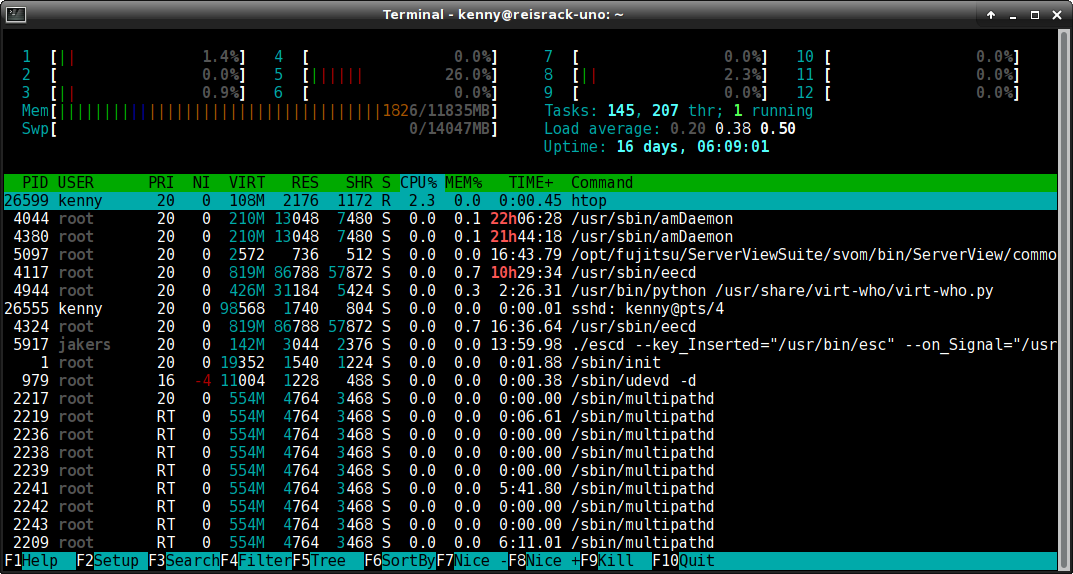Screen dimensions: 1073x574
Task: Open F2 Setup in htop footer
Action: (112, 561)
